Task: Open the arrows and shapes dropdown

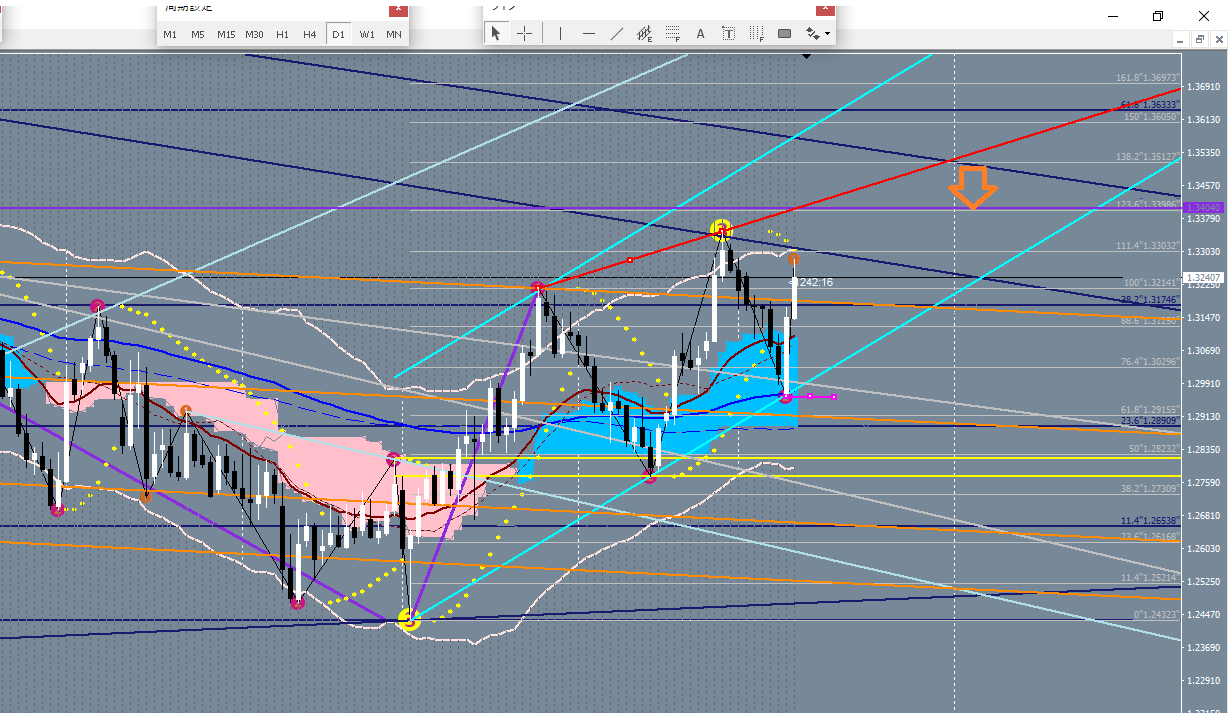Action: point(818,33)
